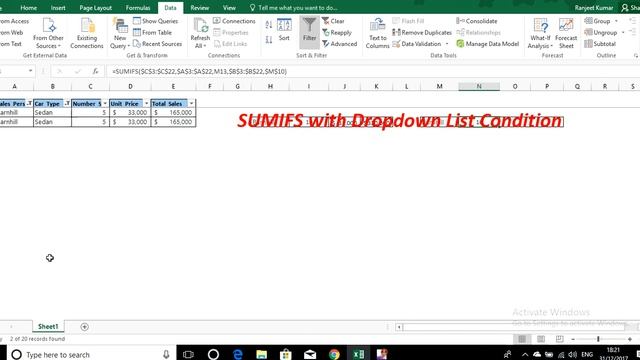Image resolution: width=640 pixels, height=360 pixels.
Task: Add a new sheet with plus button
Action: [x=84, y=327]
